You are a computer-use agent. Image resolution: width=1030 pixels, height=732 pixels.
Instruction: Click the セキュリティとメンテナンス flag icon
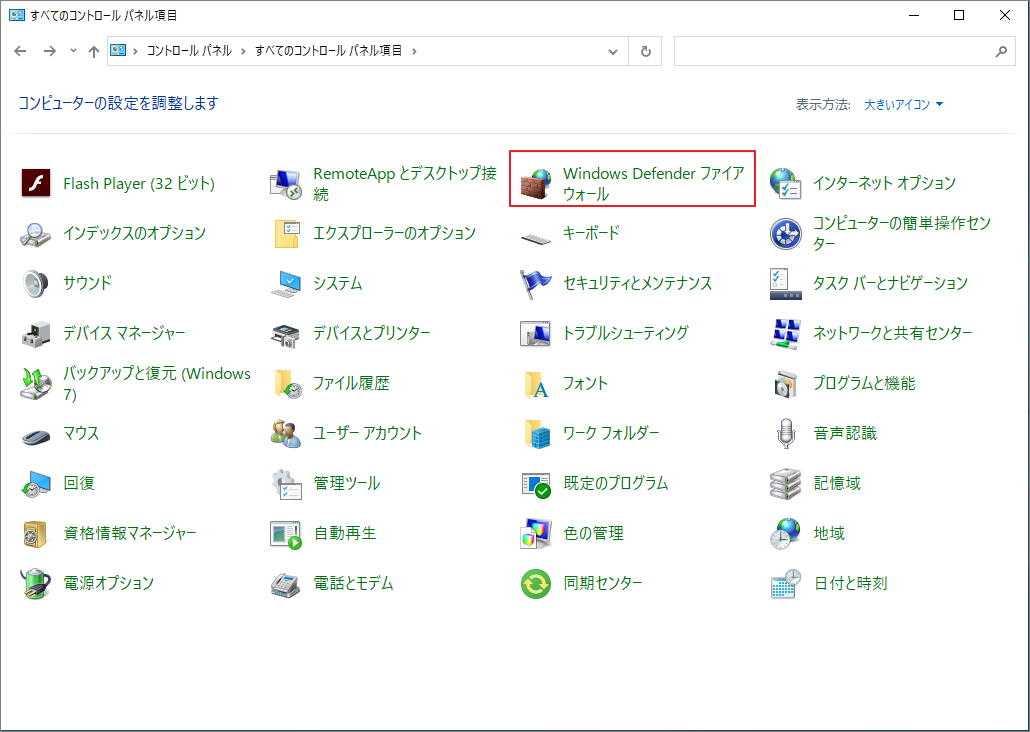point(536,283)
